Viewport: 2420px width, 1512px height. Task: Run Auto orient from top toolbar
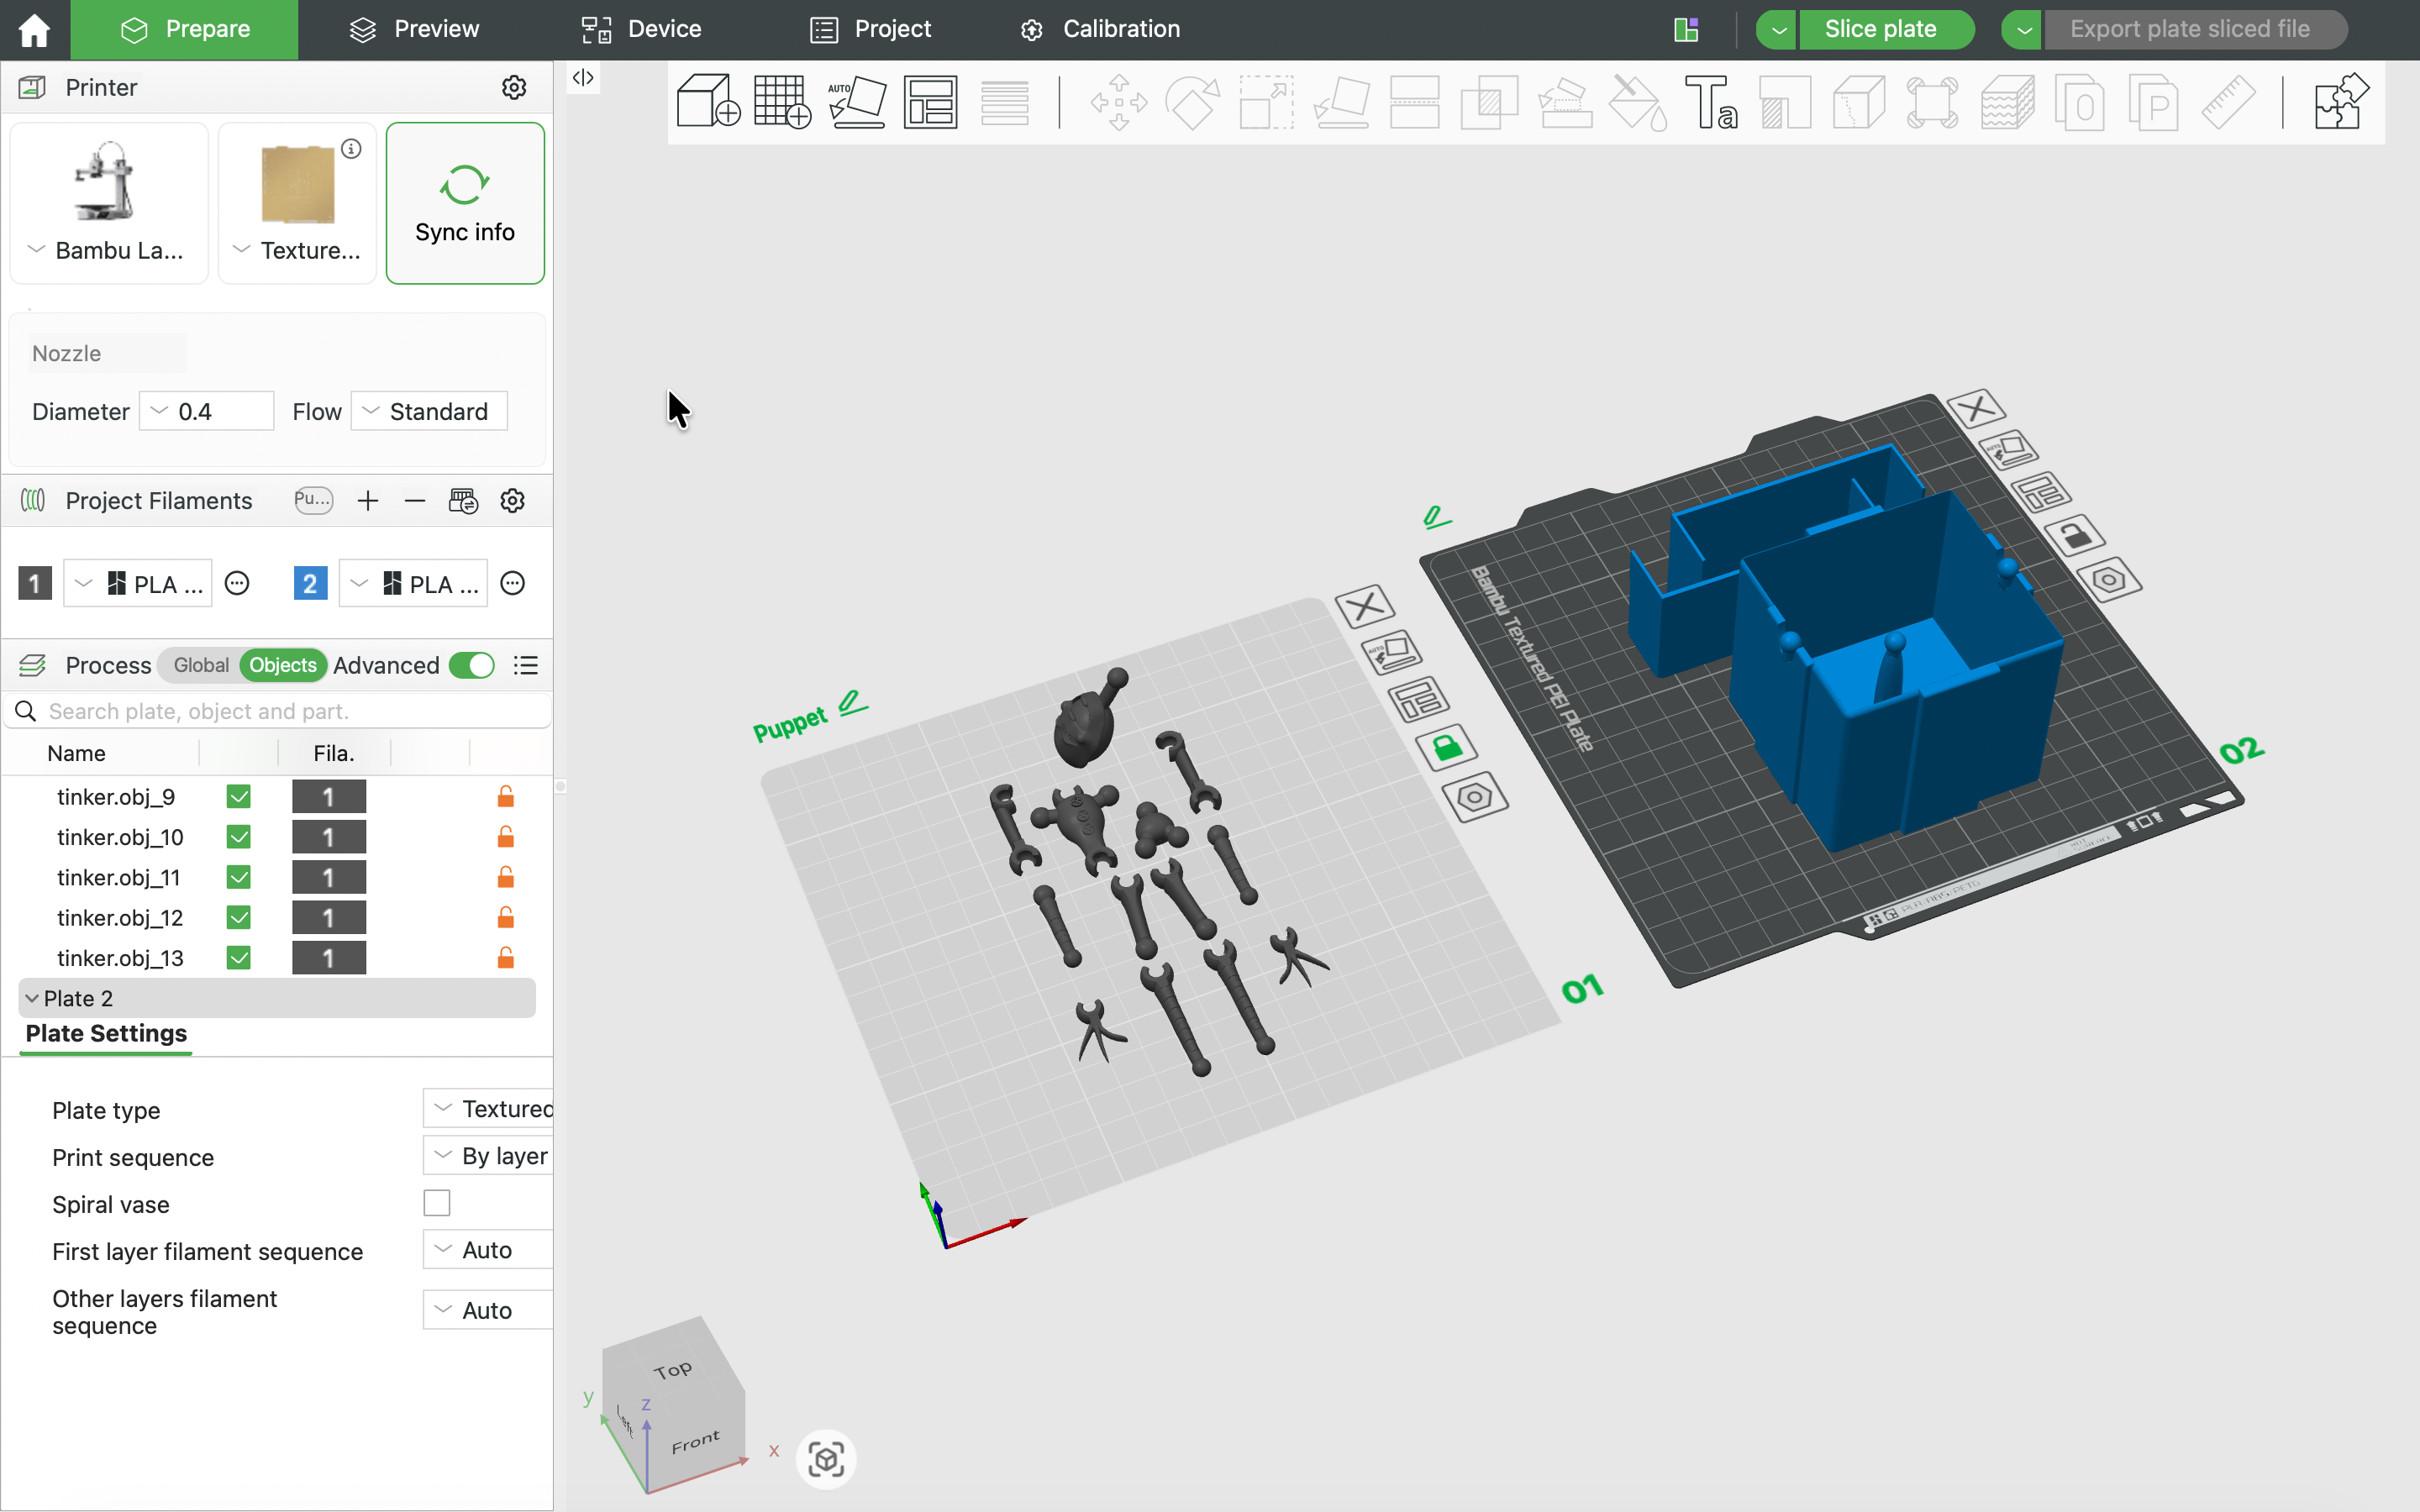tap(857, 101)
